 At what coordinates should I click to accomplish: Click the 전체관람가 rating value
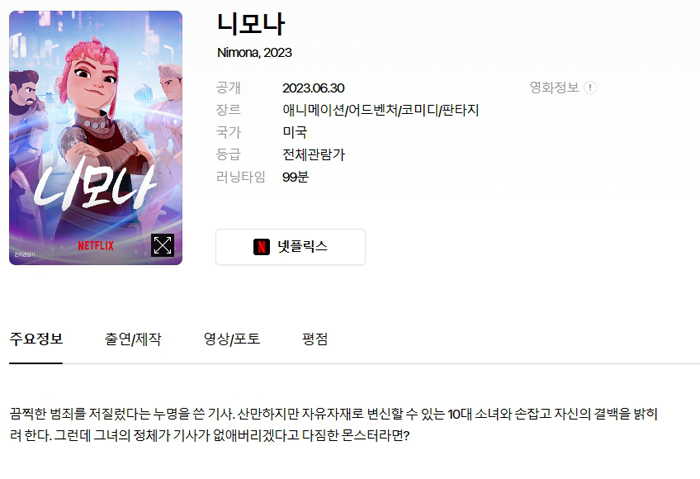pos(313,154)
